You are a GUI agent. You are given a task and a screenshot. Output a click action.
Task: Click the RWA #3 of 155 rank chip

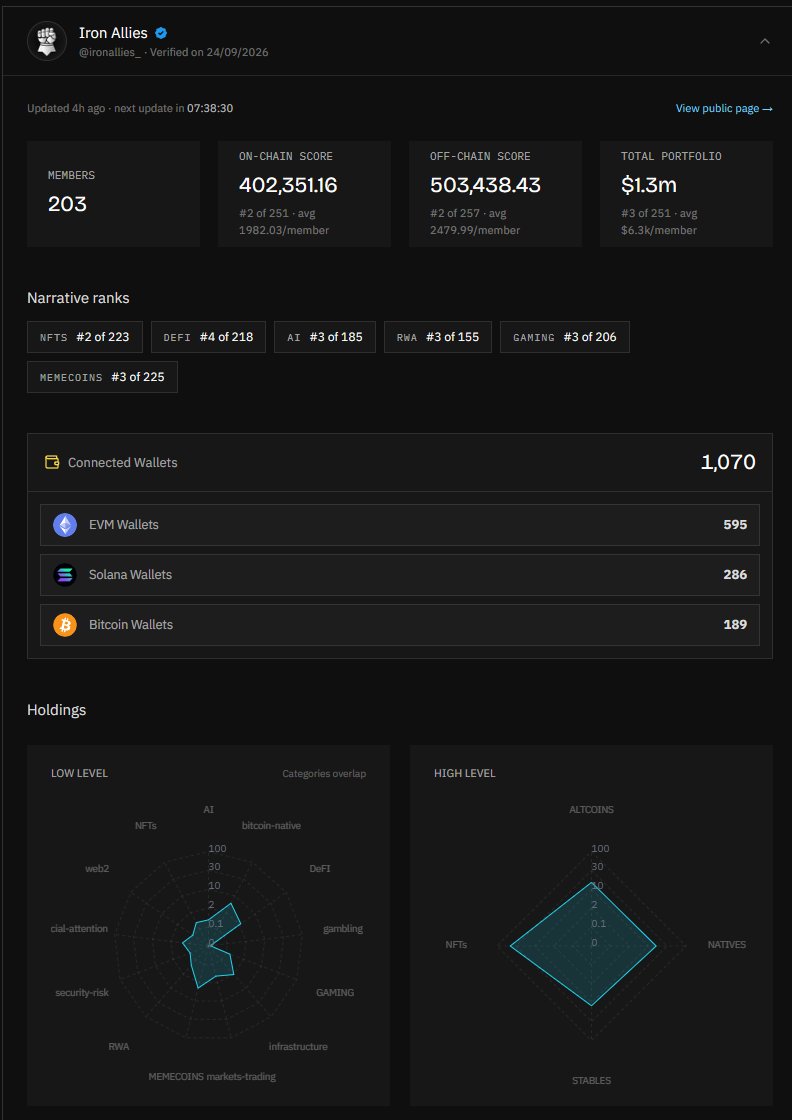(x=438, y=337)
